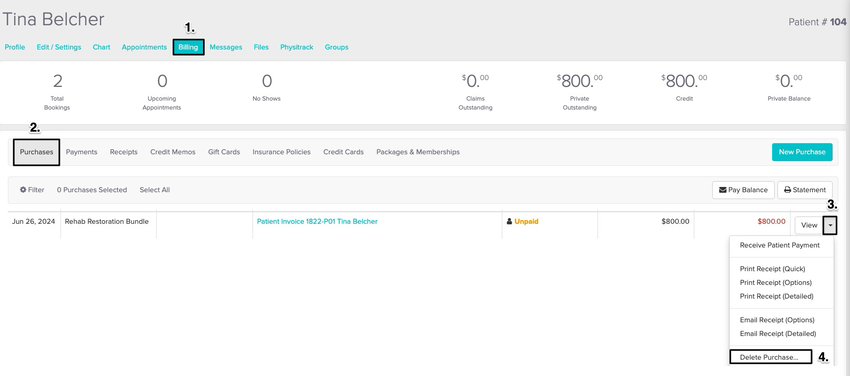The image size is (850, 376).
Task: Click the Statement print button
Action: pyautogui.click(x=805, y=190)
